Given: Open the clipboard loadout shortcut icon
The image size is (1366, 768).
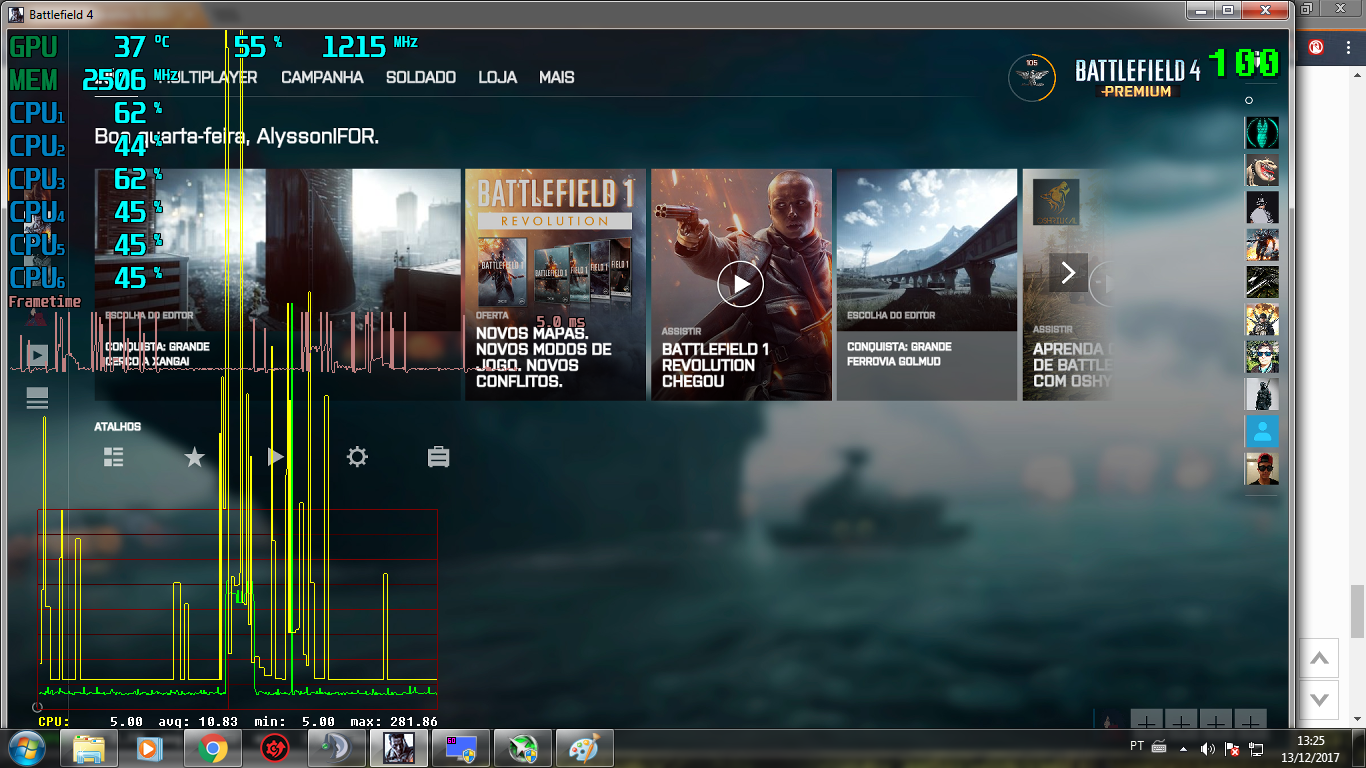Looking at the screenshot, I should (x=438, y=457).
